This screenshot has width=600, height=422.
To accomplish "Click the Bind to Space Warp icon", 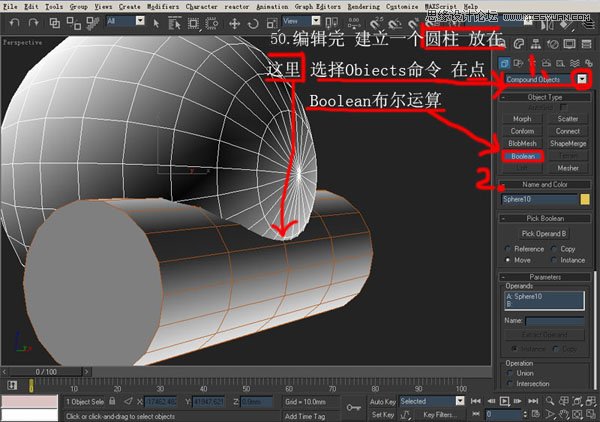I will click(x=92, y=23).
